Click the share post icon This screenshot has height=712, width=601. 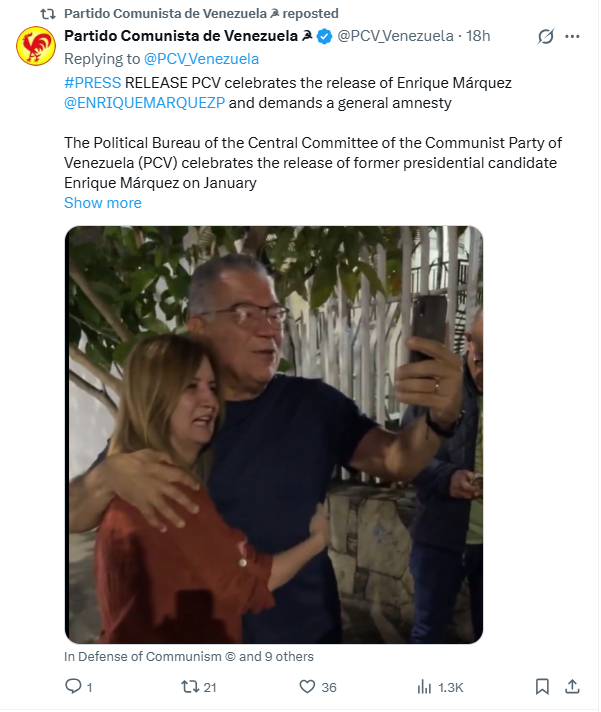(572, 687)
